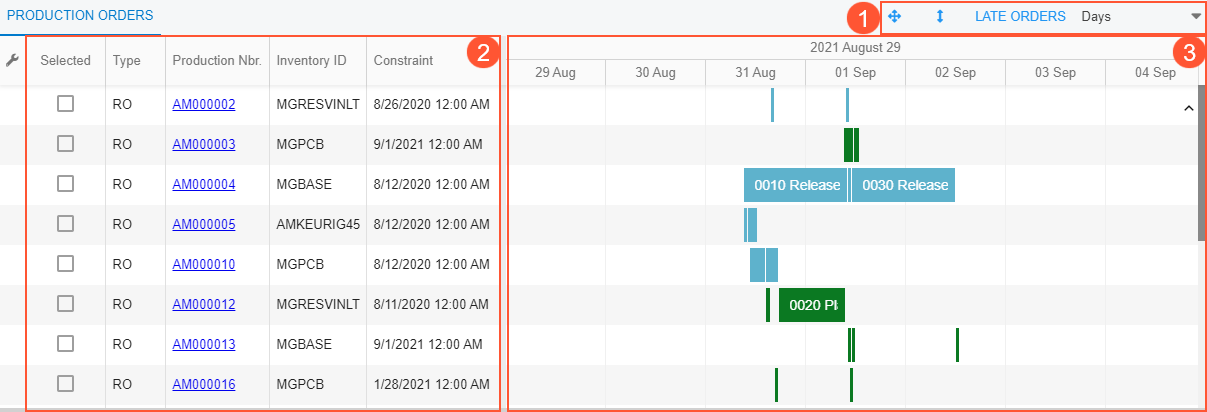The height and width of the screenshot is (412, 1207).
Task: Open production order AM000003 link
Action: pyautogui.click(x=204, y=144)
